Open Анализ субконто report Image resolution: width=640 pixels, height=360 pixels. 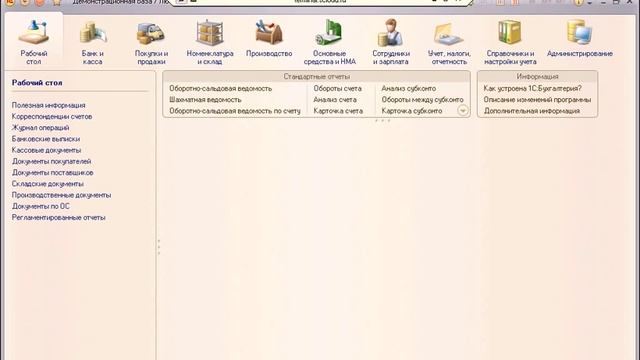pyautogui.click(x=409, y=88)
